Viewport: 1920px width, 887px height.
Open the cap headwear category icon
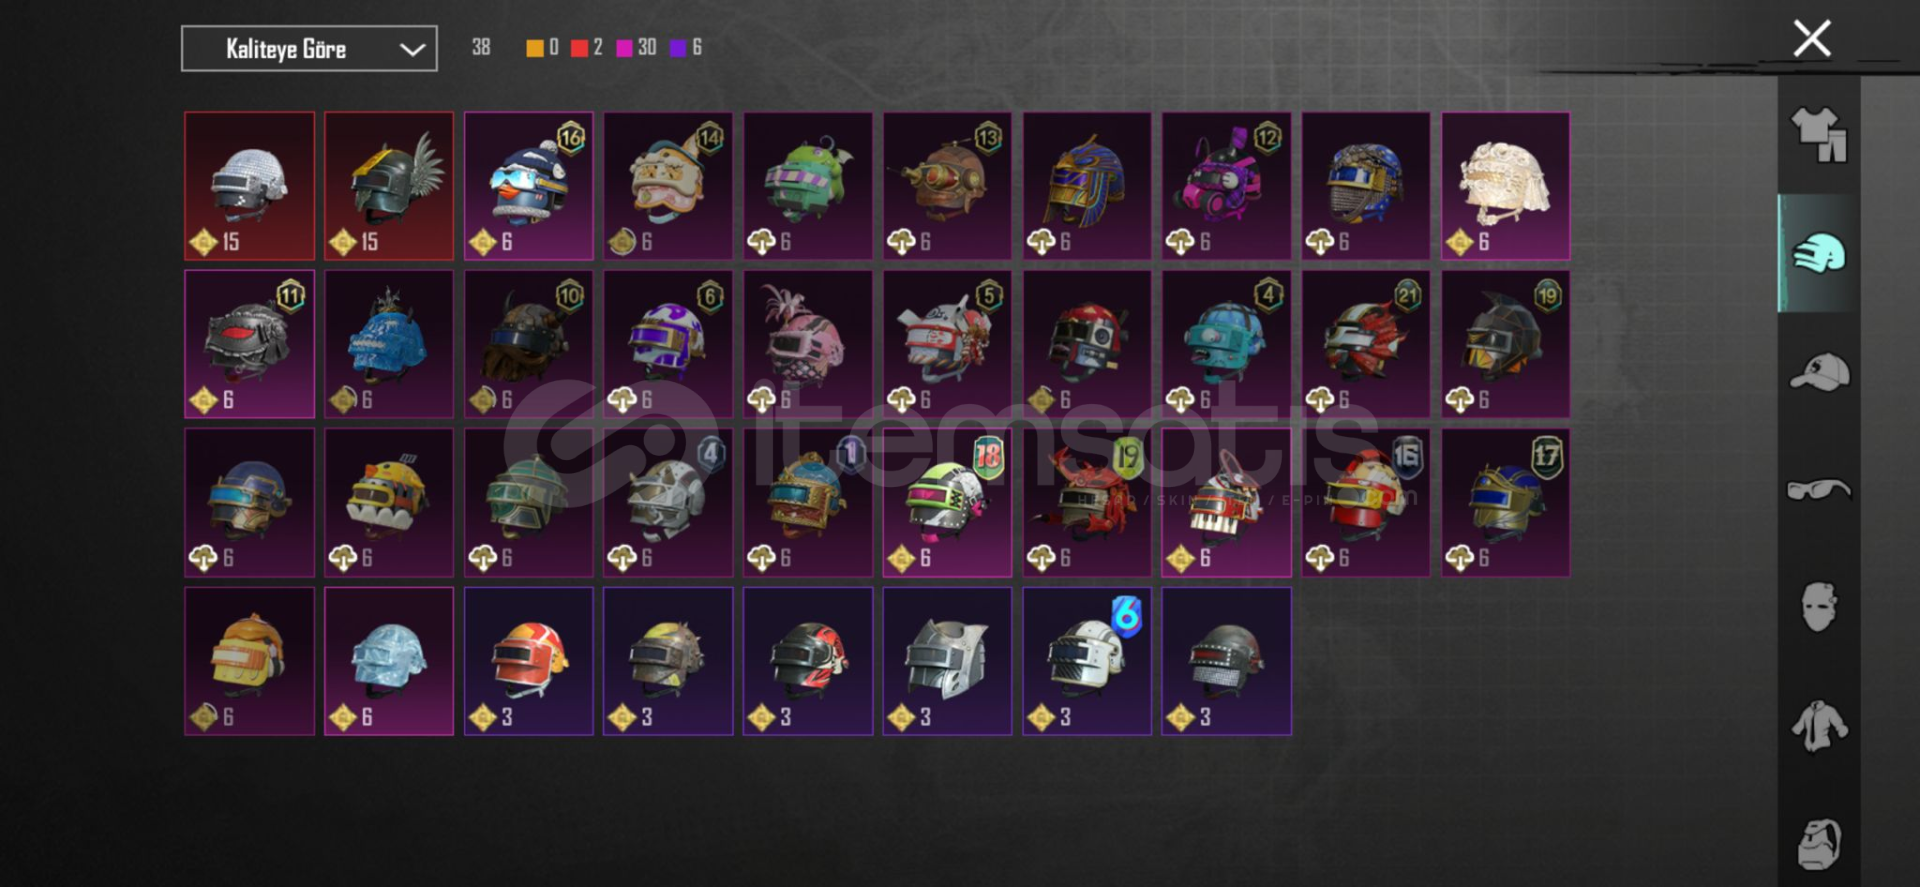(1819, 372)
